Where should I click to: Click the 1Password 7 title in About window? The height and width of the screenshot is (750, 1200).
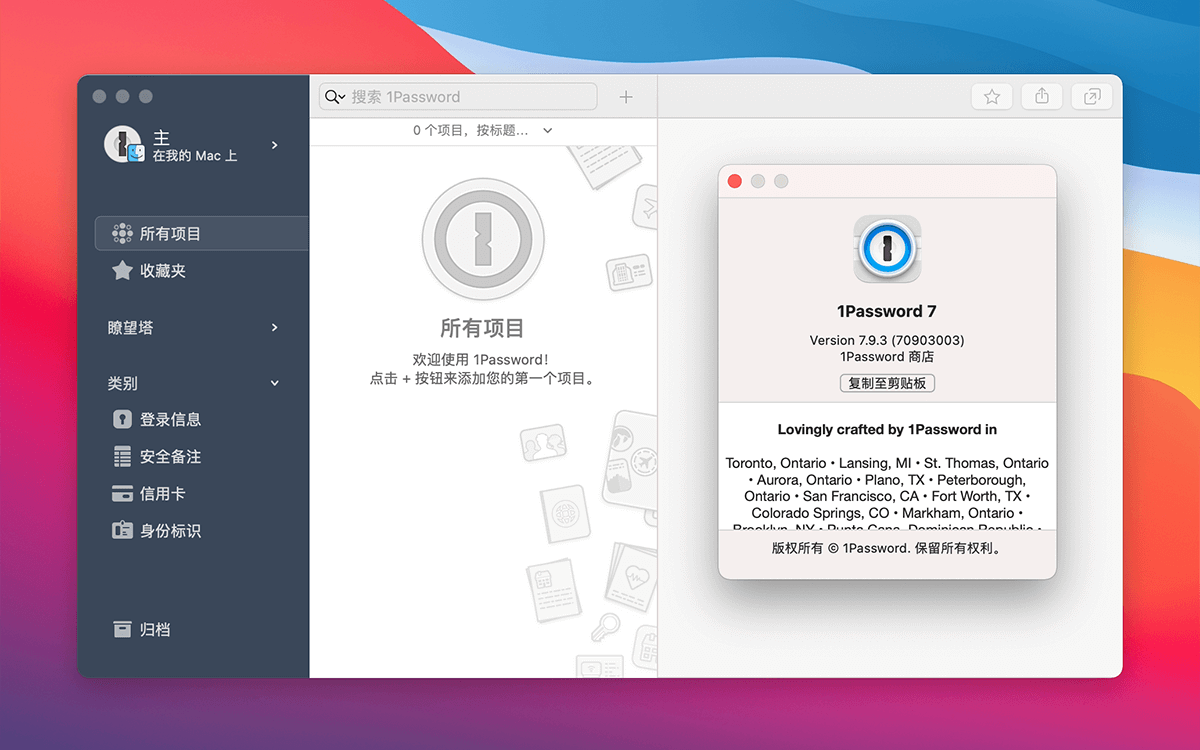887,311
